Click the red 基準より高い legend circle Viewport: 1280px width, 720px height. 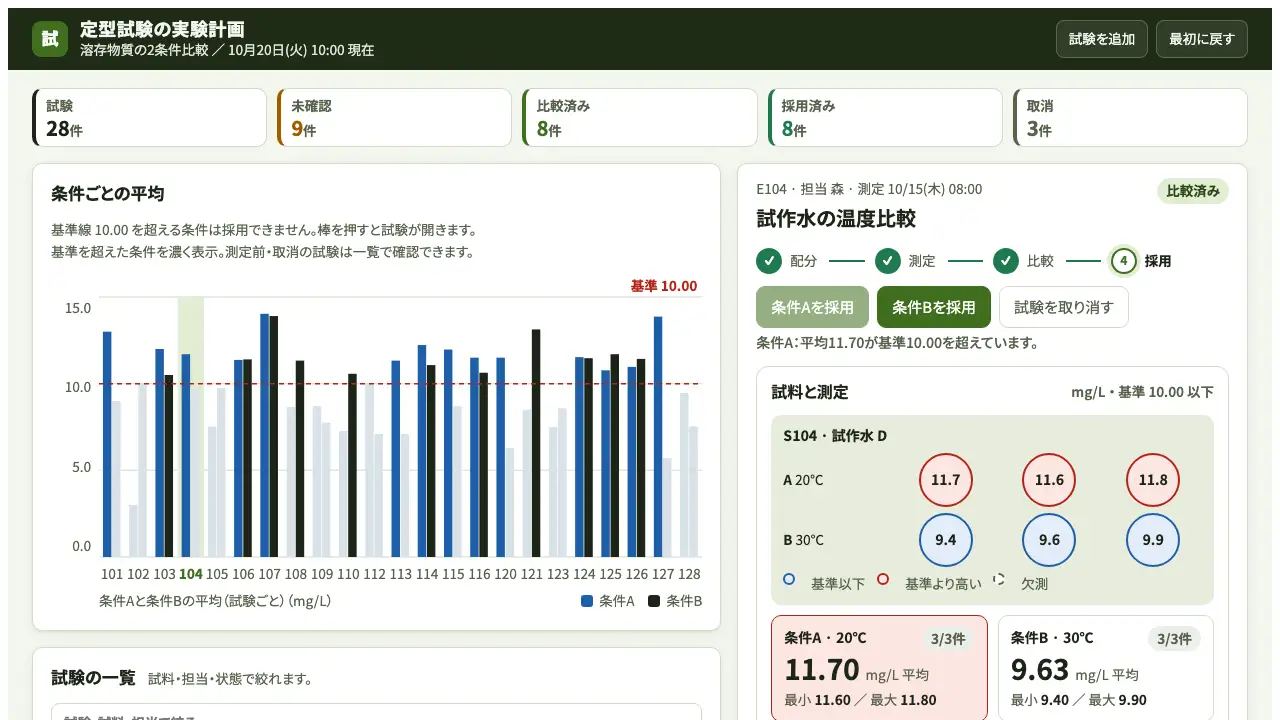point(883,579)
